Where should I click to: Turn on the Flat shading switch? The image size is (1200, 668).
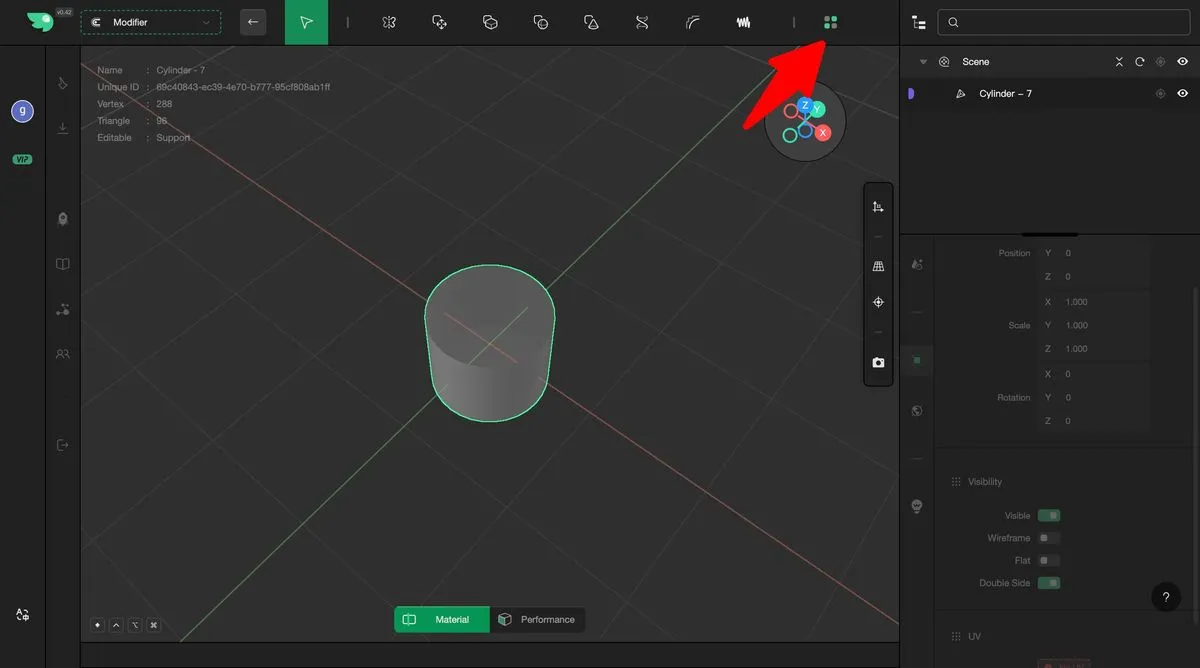tap(1048, 561)
